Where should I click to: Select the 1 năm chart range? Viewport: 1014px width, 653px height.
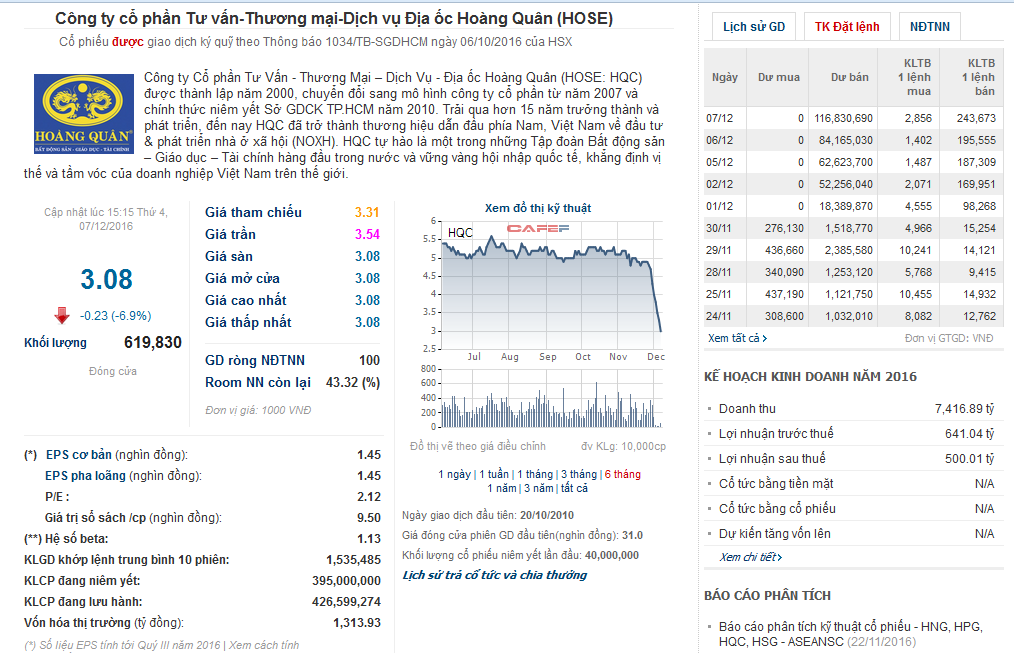[x=502, y=488]
